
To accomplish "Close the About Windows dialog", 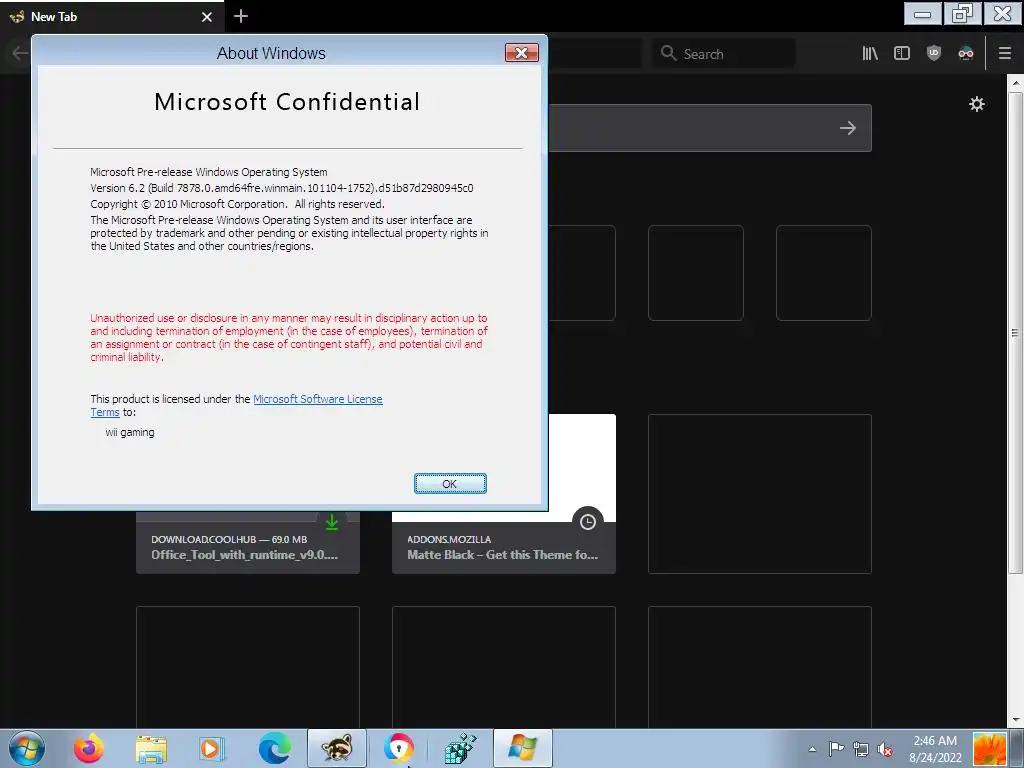I will click(x=521, y=53).
